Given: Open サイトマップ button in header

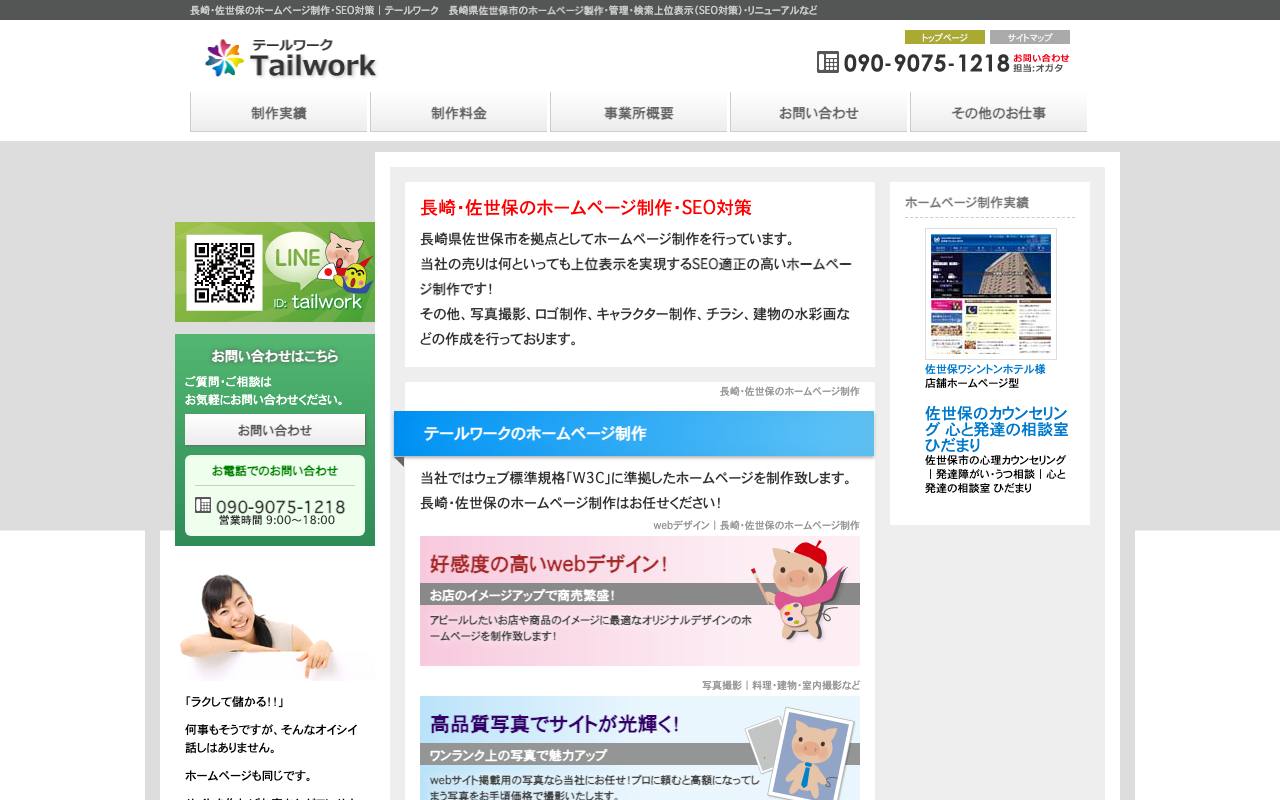Looking at the screenshot, I should 1030,37.
